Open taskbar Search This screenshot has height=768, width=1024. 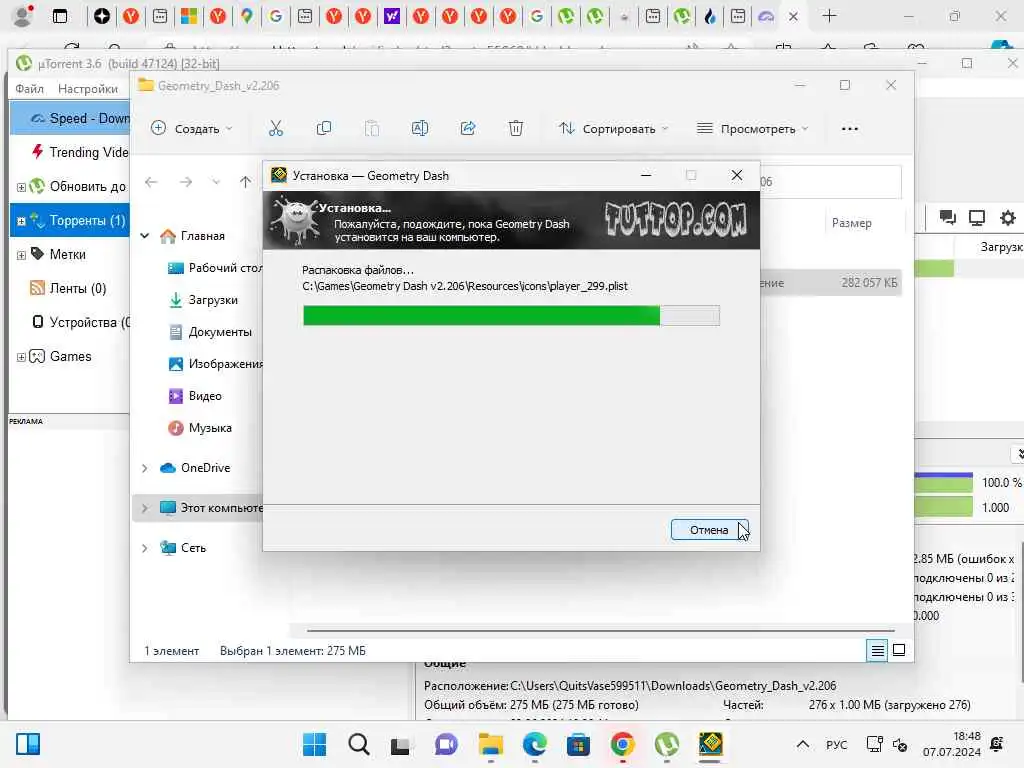coord(359,744)
